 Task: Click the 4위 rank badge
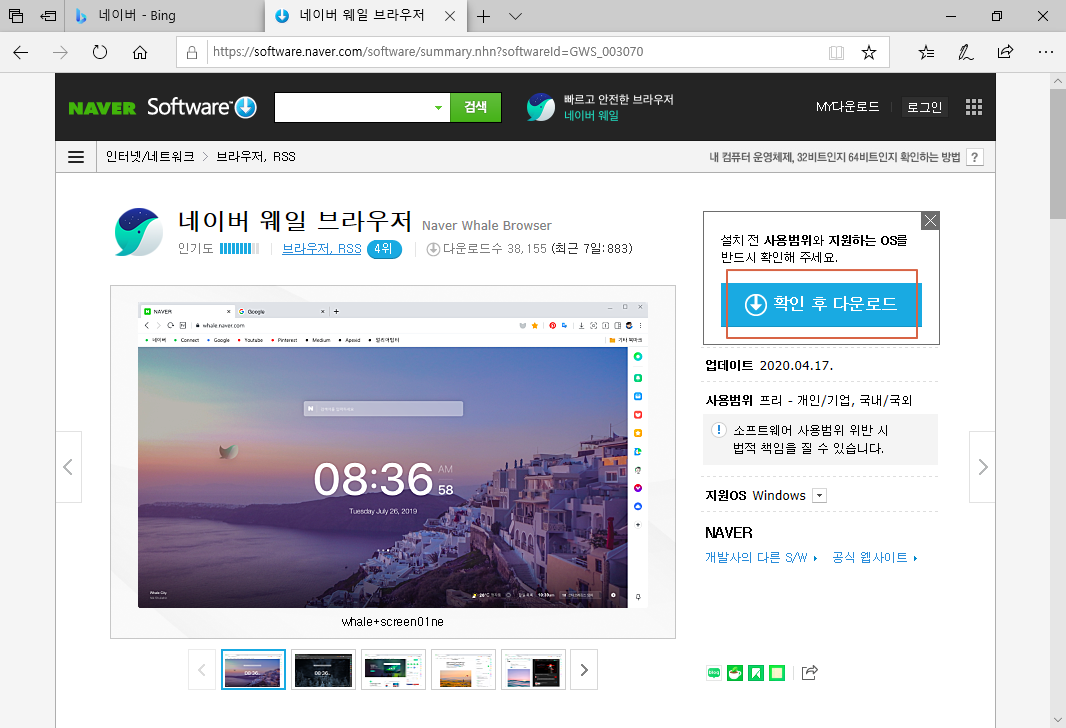(x=384, y=249)
